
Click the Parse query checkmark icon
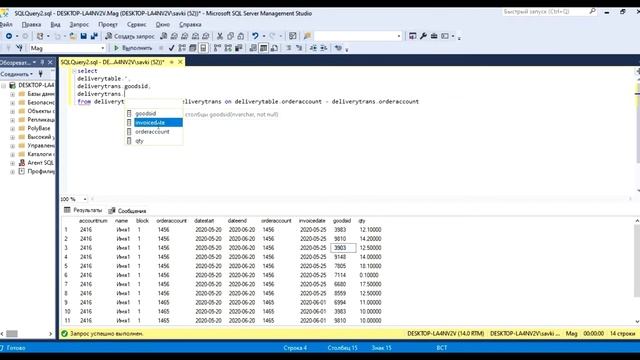171,48
